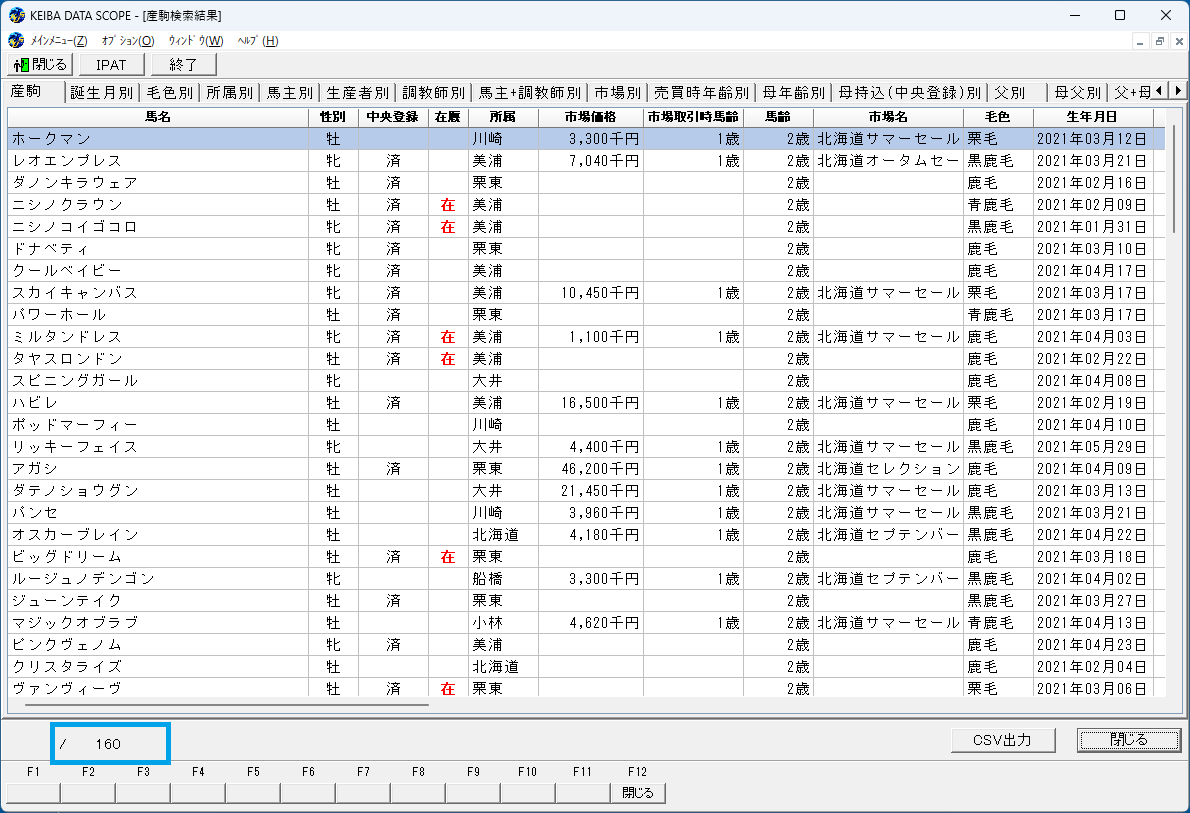Switch to the 母持込(中央登録)別 tab
1190x813 pixels.
[909, 93]
